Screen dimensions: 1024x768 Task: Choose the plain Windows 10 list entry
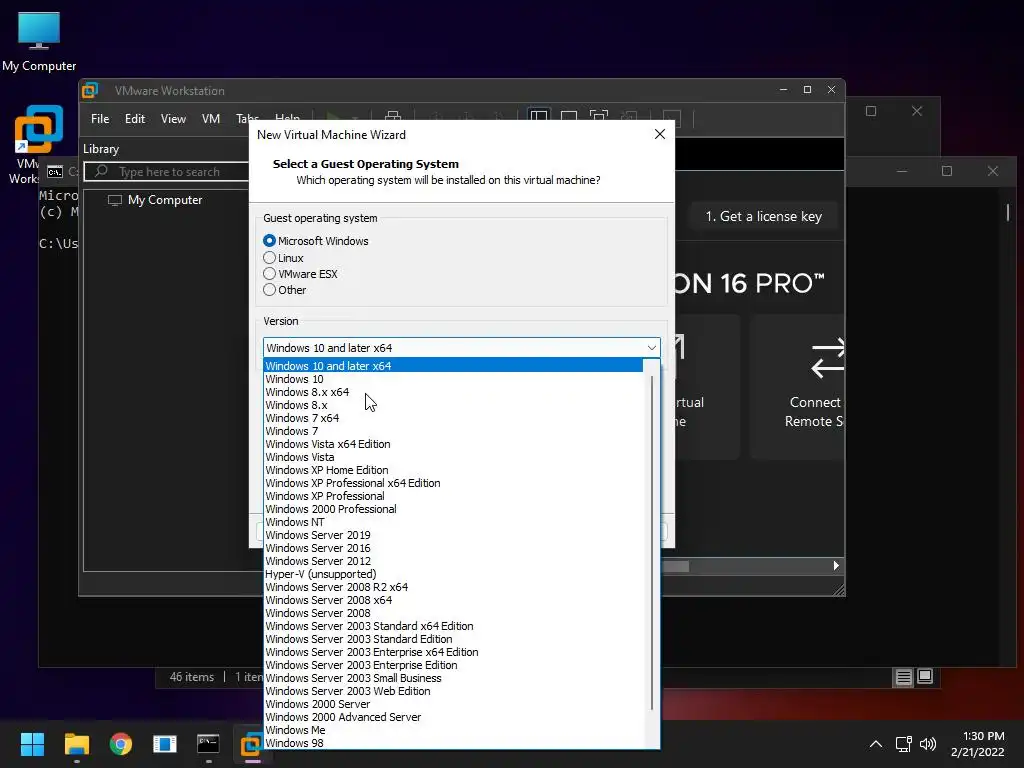tap(453, 379)
